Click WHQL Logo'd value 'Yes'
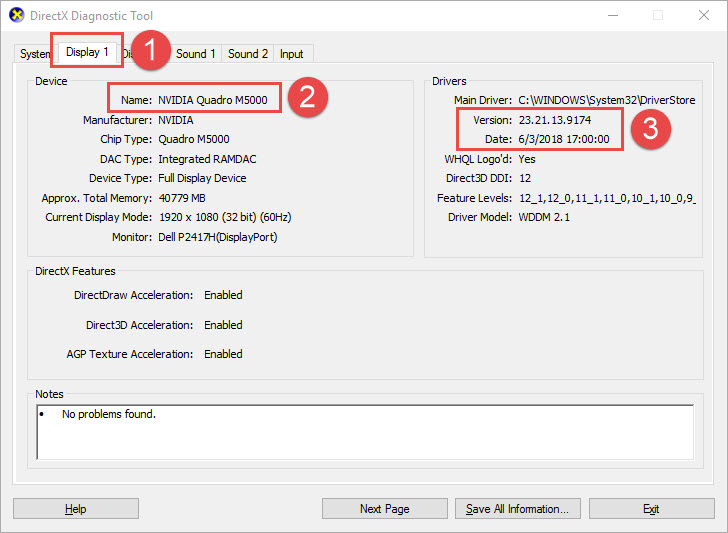The width and height of the screenshot is (728, 533). [x=527, y=159]
